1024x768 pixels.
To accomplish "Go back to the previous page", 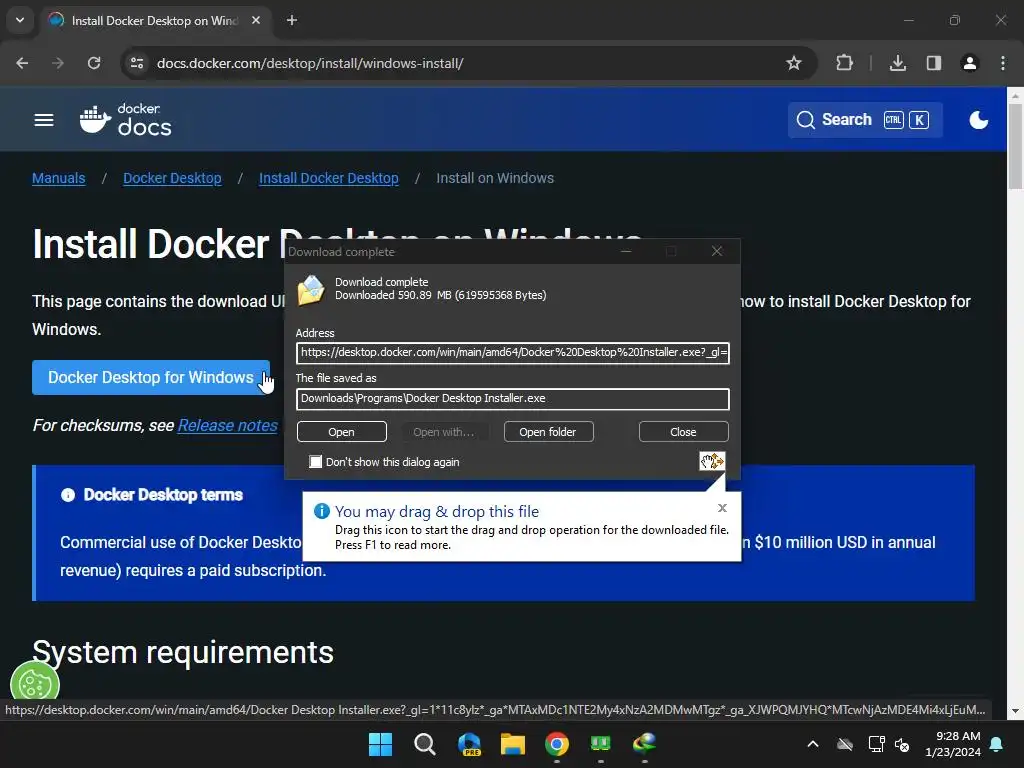I will (x=22, y=63).
